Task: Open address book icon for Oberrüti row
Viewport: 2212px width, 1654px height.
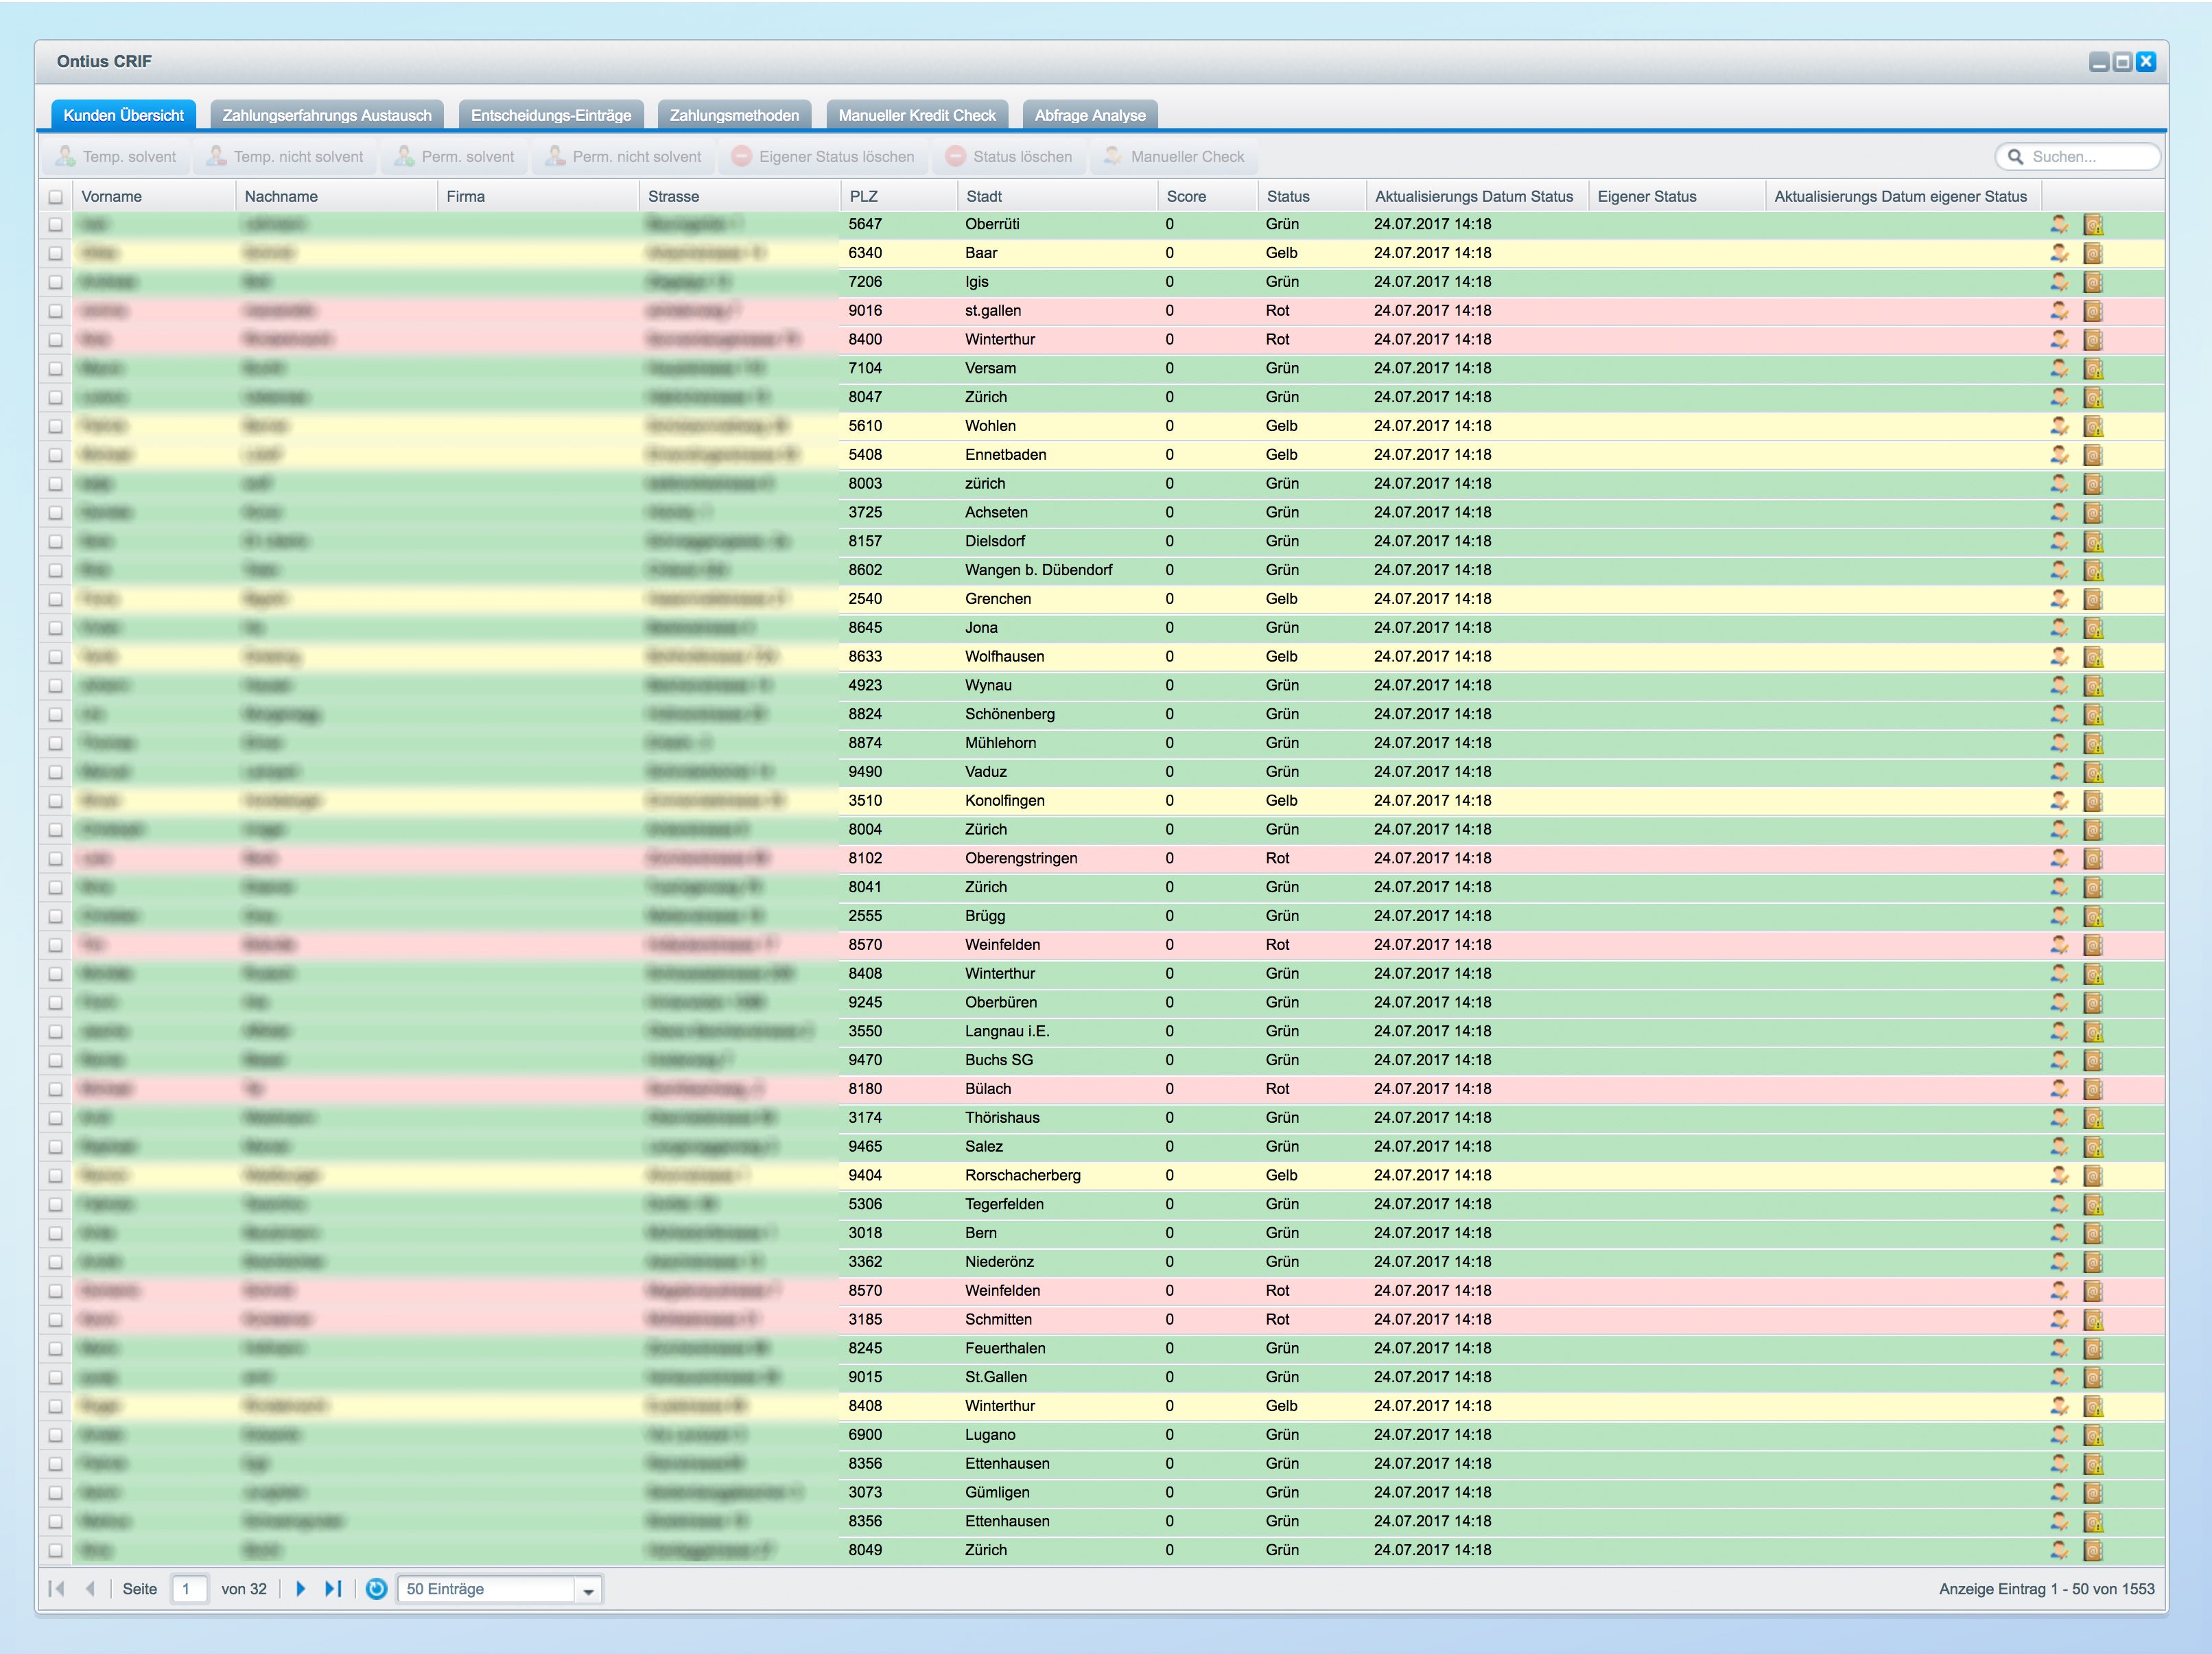Action: click(2093, 225)
